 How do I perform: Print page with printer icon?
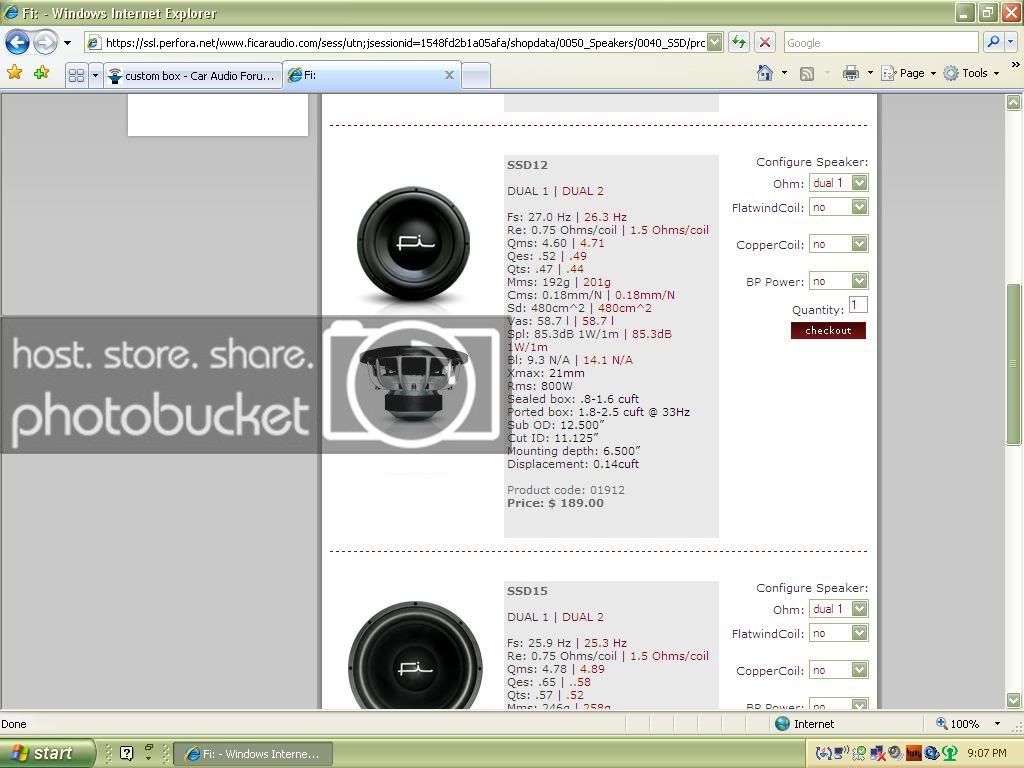coord(850,73)
